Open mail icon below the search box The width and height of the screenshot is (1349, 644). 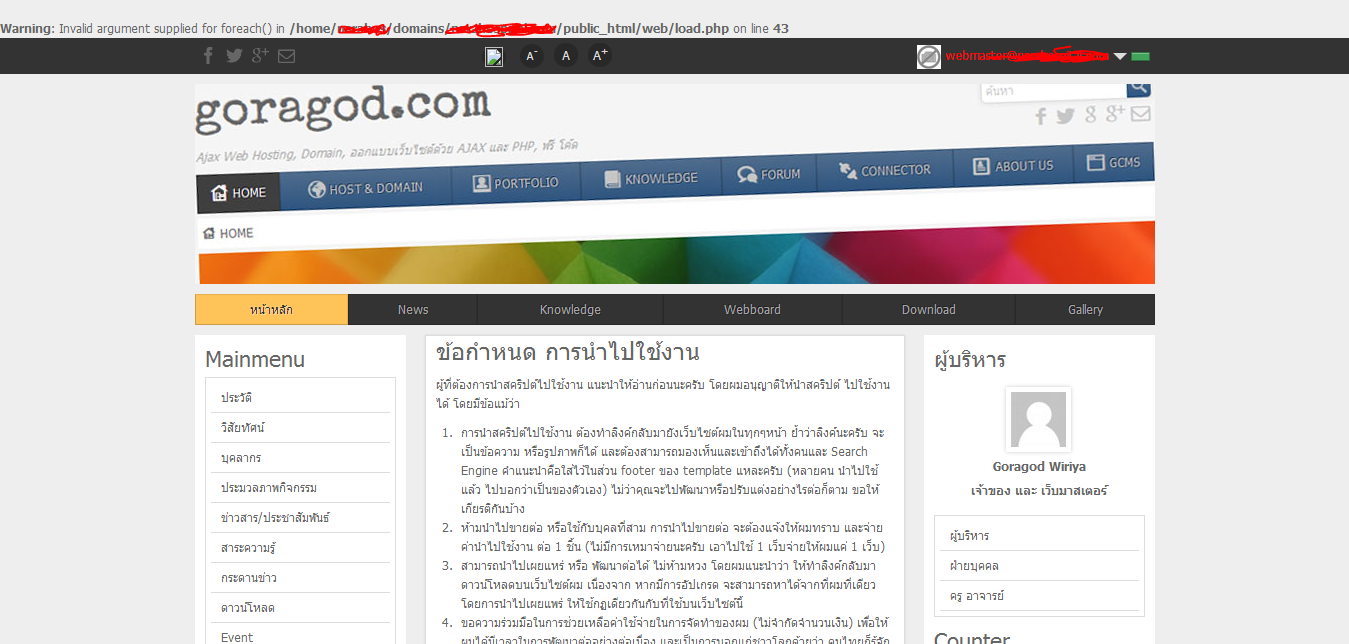[x=1141, y=114]
